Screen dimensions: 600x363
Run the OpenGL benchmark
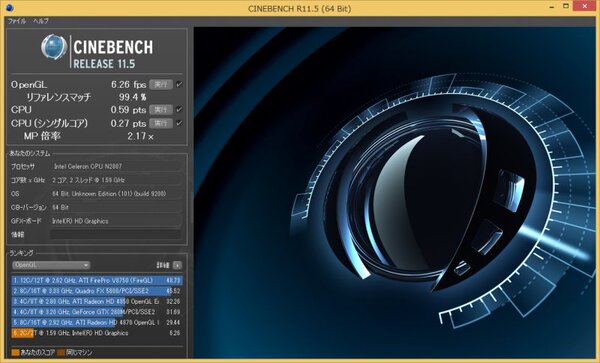click(161, 85)
